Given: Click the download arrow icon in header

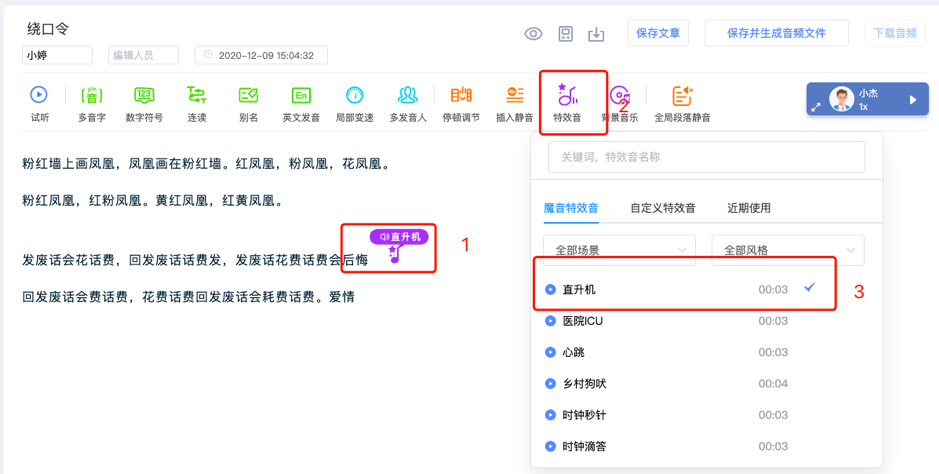Looking at the screenshot, I should (596, 34).
